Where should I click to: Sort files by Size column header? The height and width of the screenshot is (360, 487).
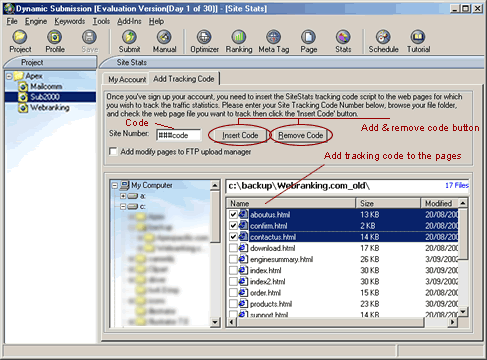[387, 203]
